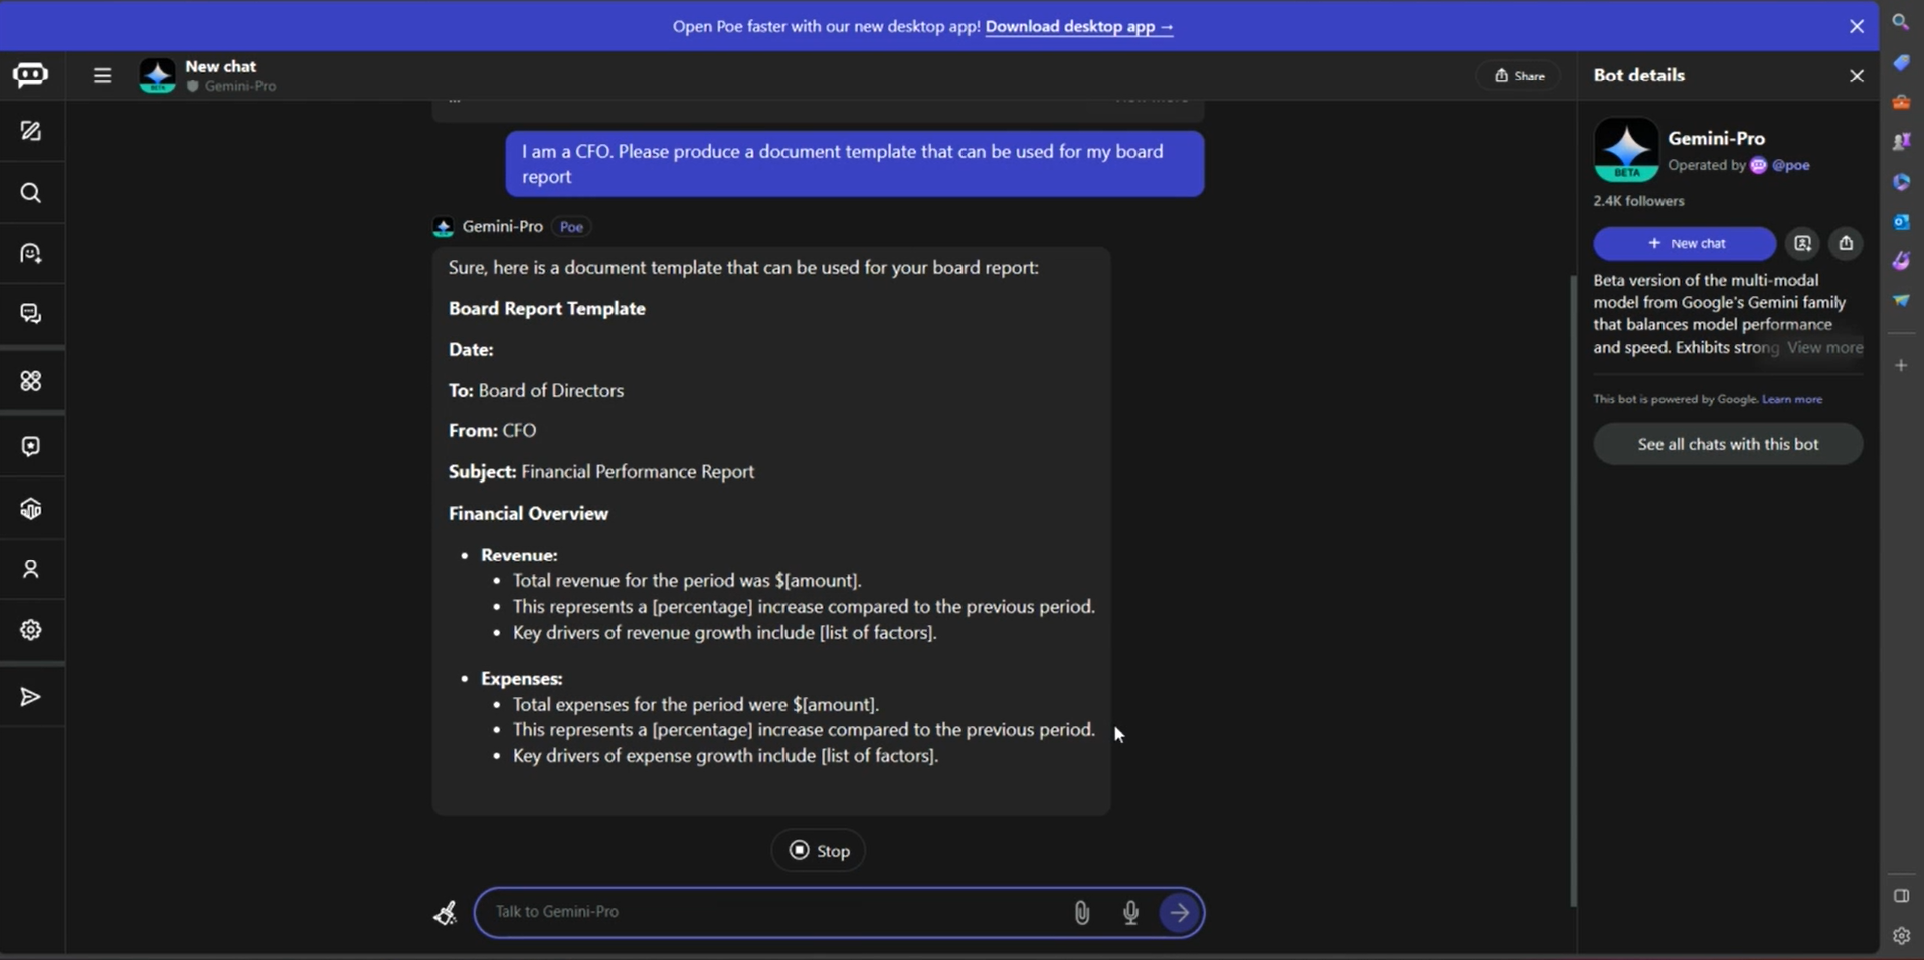This screenshot has height=960, width=1924.
Task: Open the starred chat bubble icon
Action: point(31,446)
